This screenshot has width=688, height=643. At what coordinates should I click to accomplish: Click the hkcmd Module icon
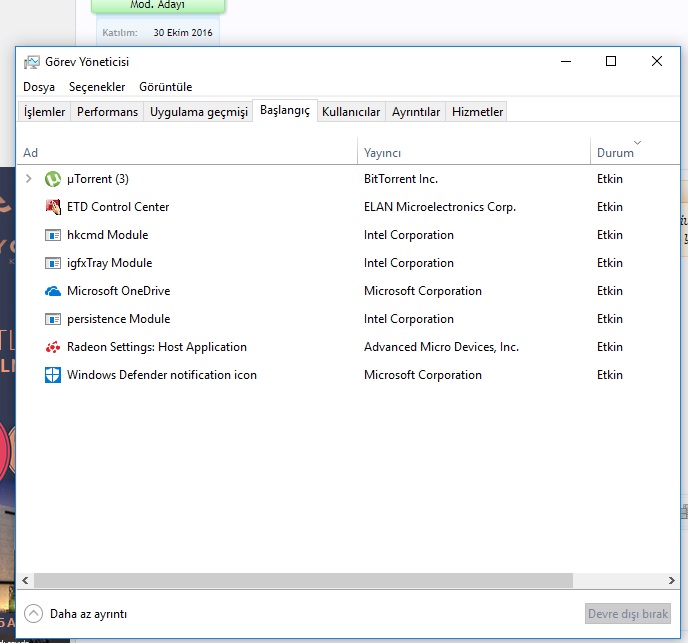point(53,235)
